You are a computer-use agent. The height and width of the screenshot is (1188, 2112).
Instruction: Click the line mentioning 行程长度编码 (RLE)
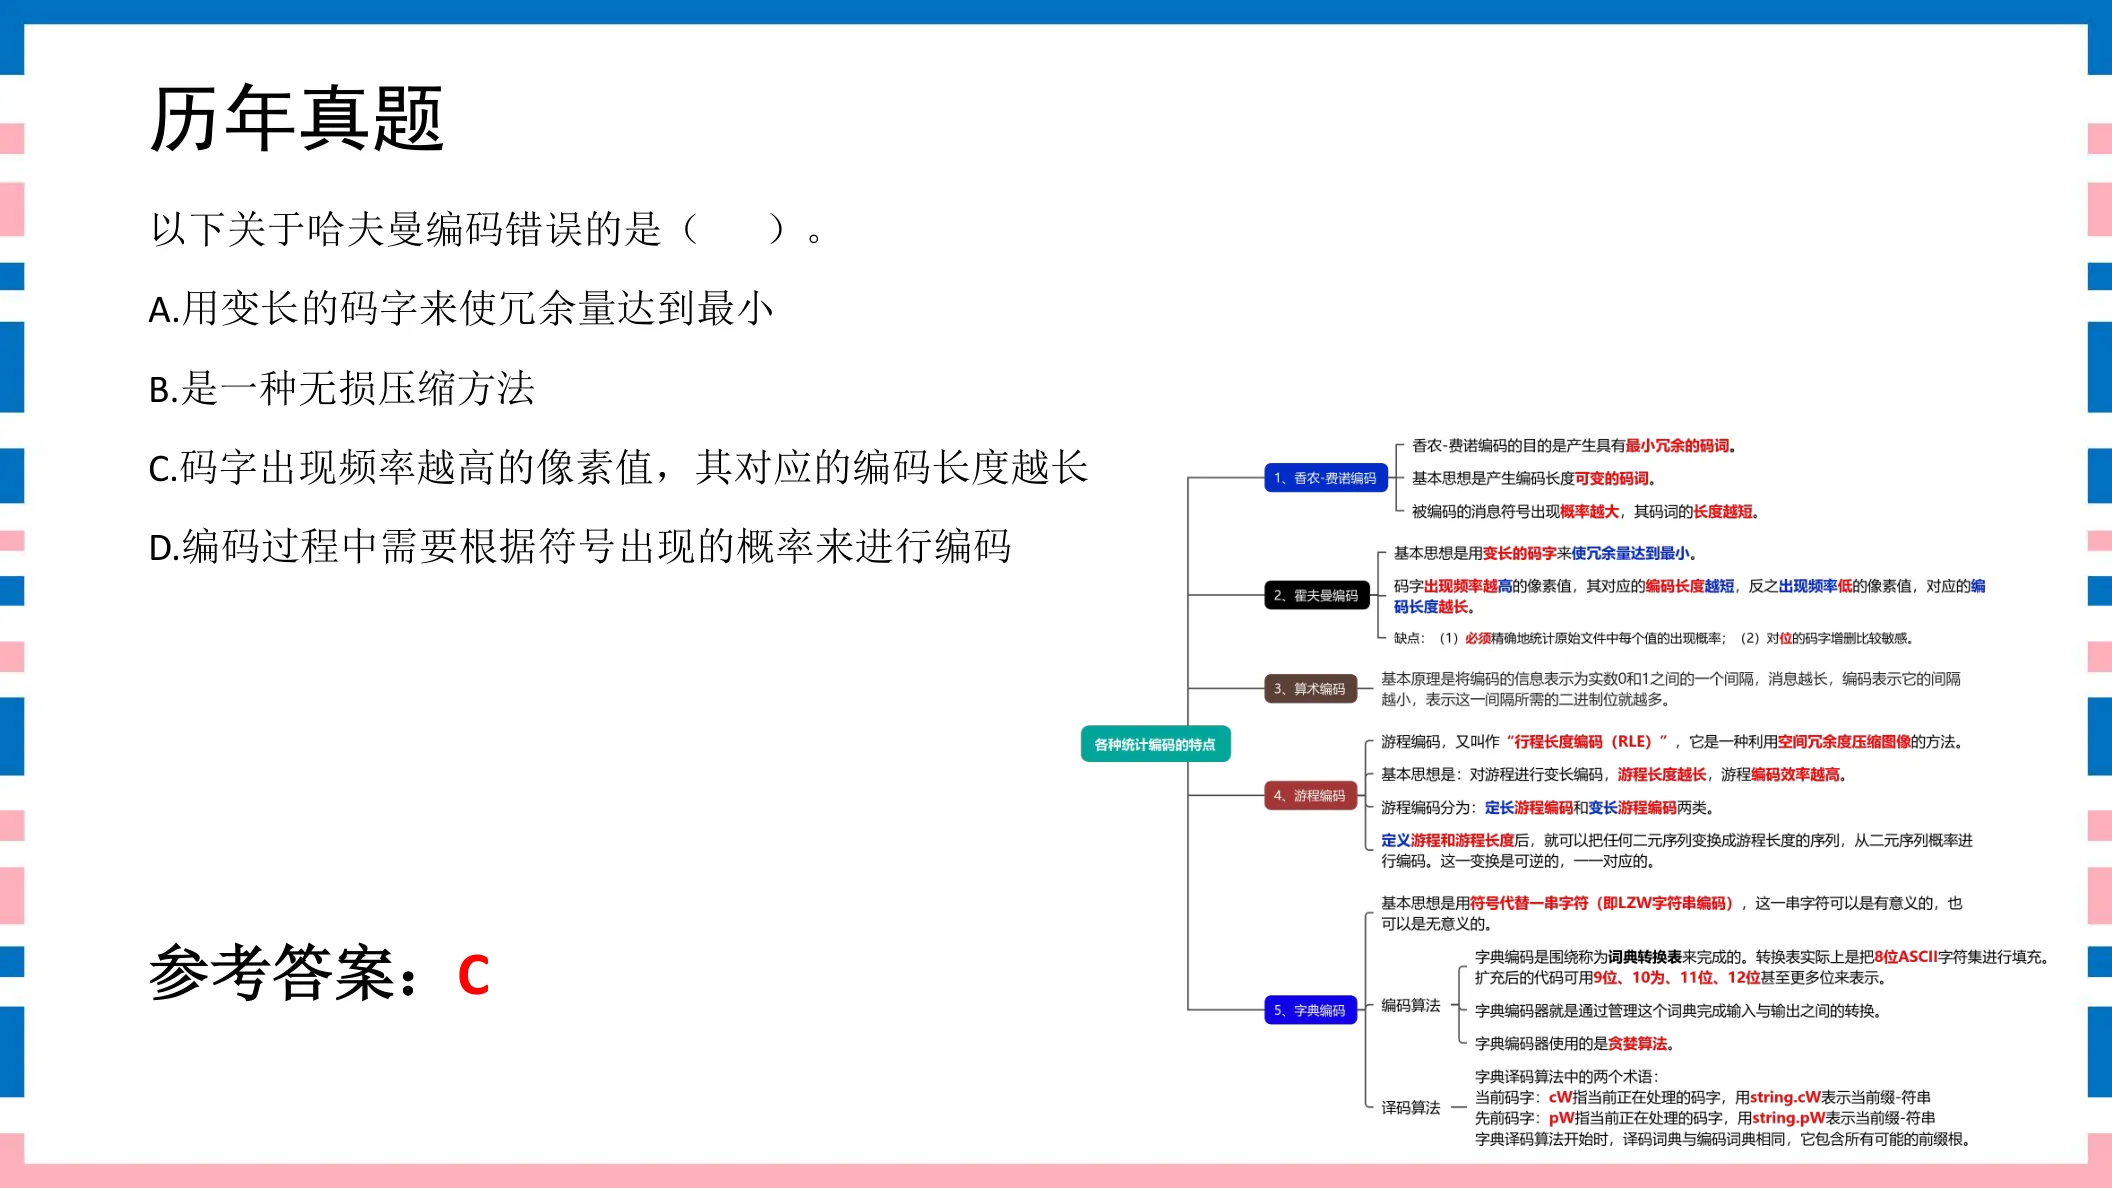(x=1673, y=742)
